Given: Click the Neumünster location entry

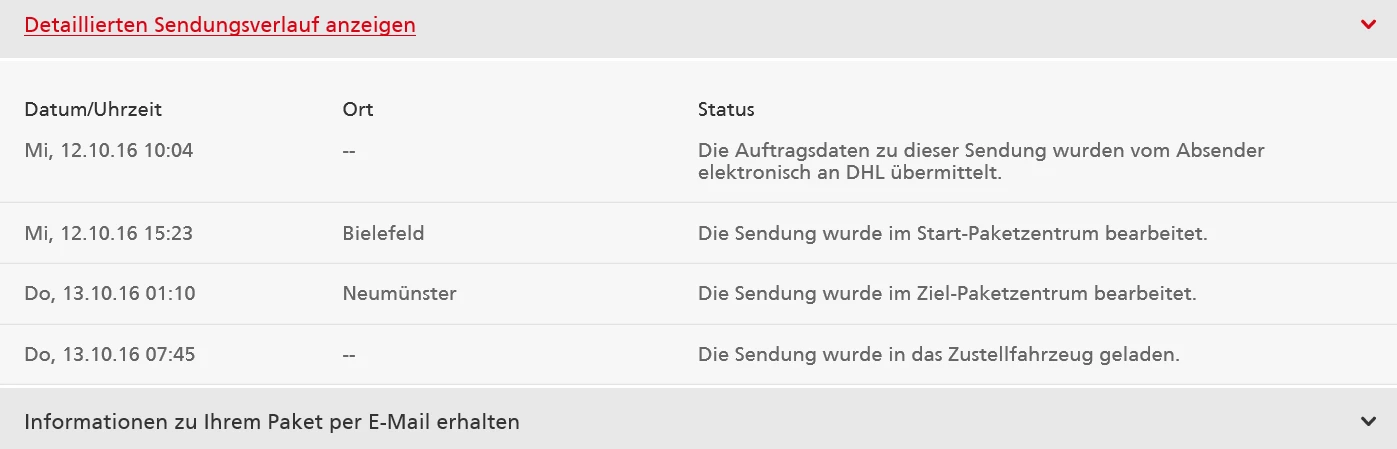Looking at the screenshot, I should pos(399,294).
